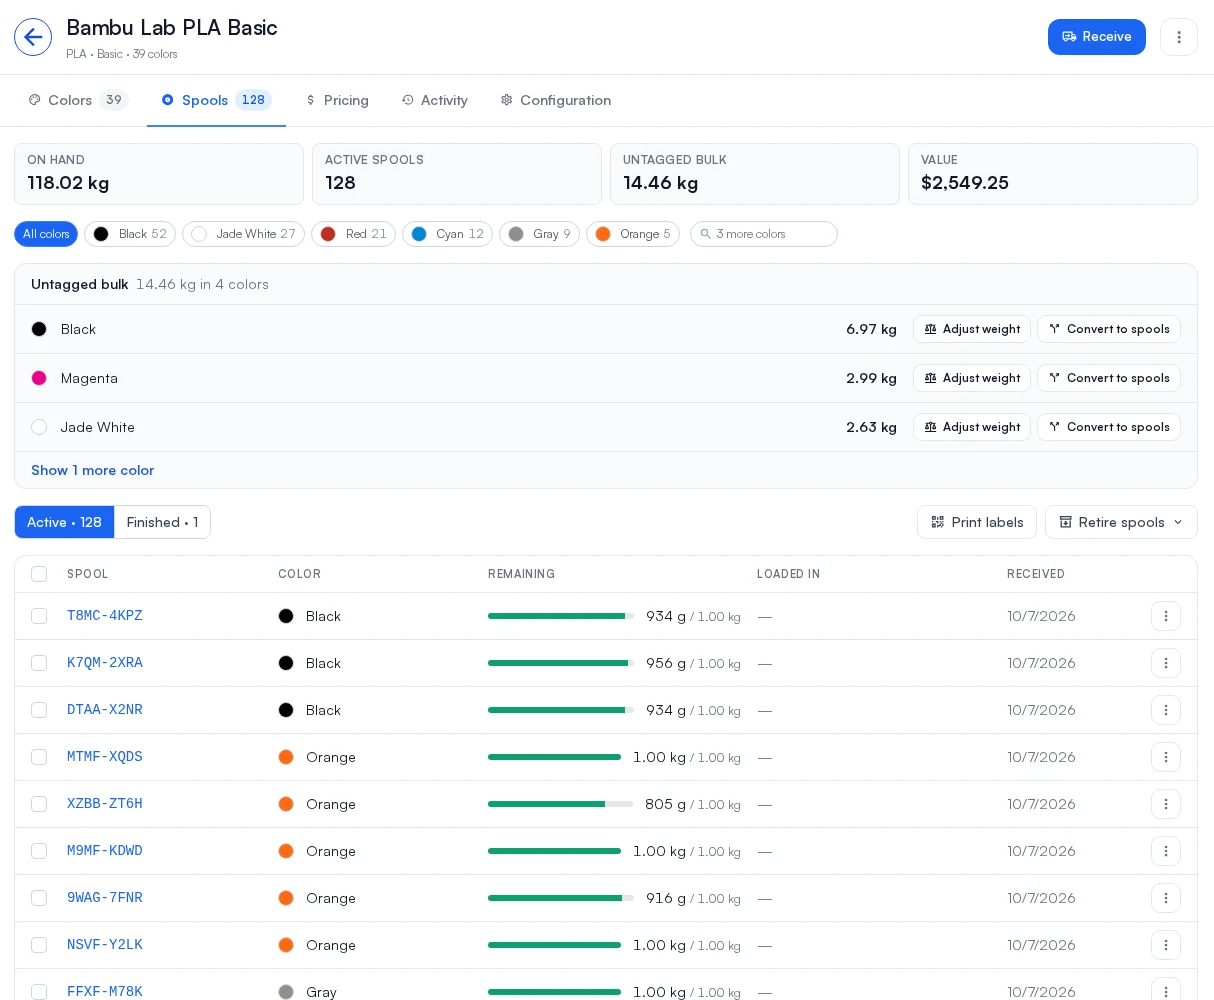Screen dimensions: 1214x1000
Task: Click Magenta color dot in untagged bulk
Action: (x=39, y=378)
